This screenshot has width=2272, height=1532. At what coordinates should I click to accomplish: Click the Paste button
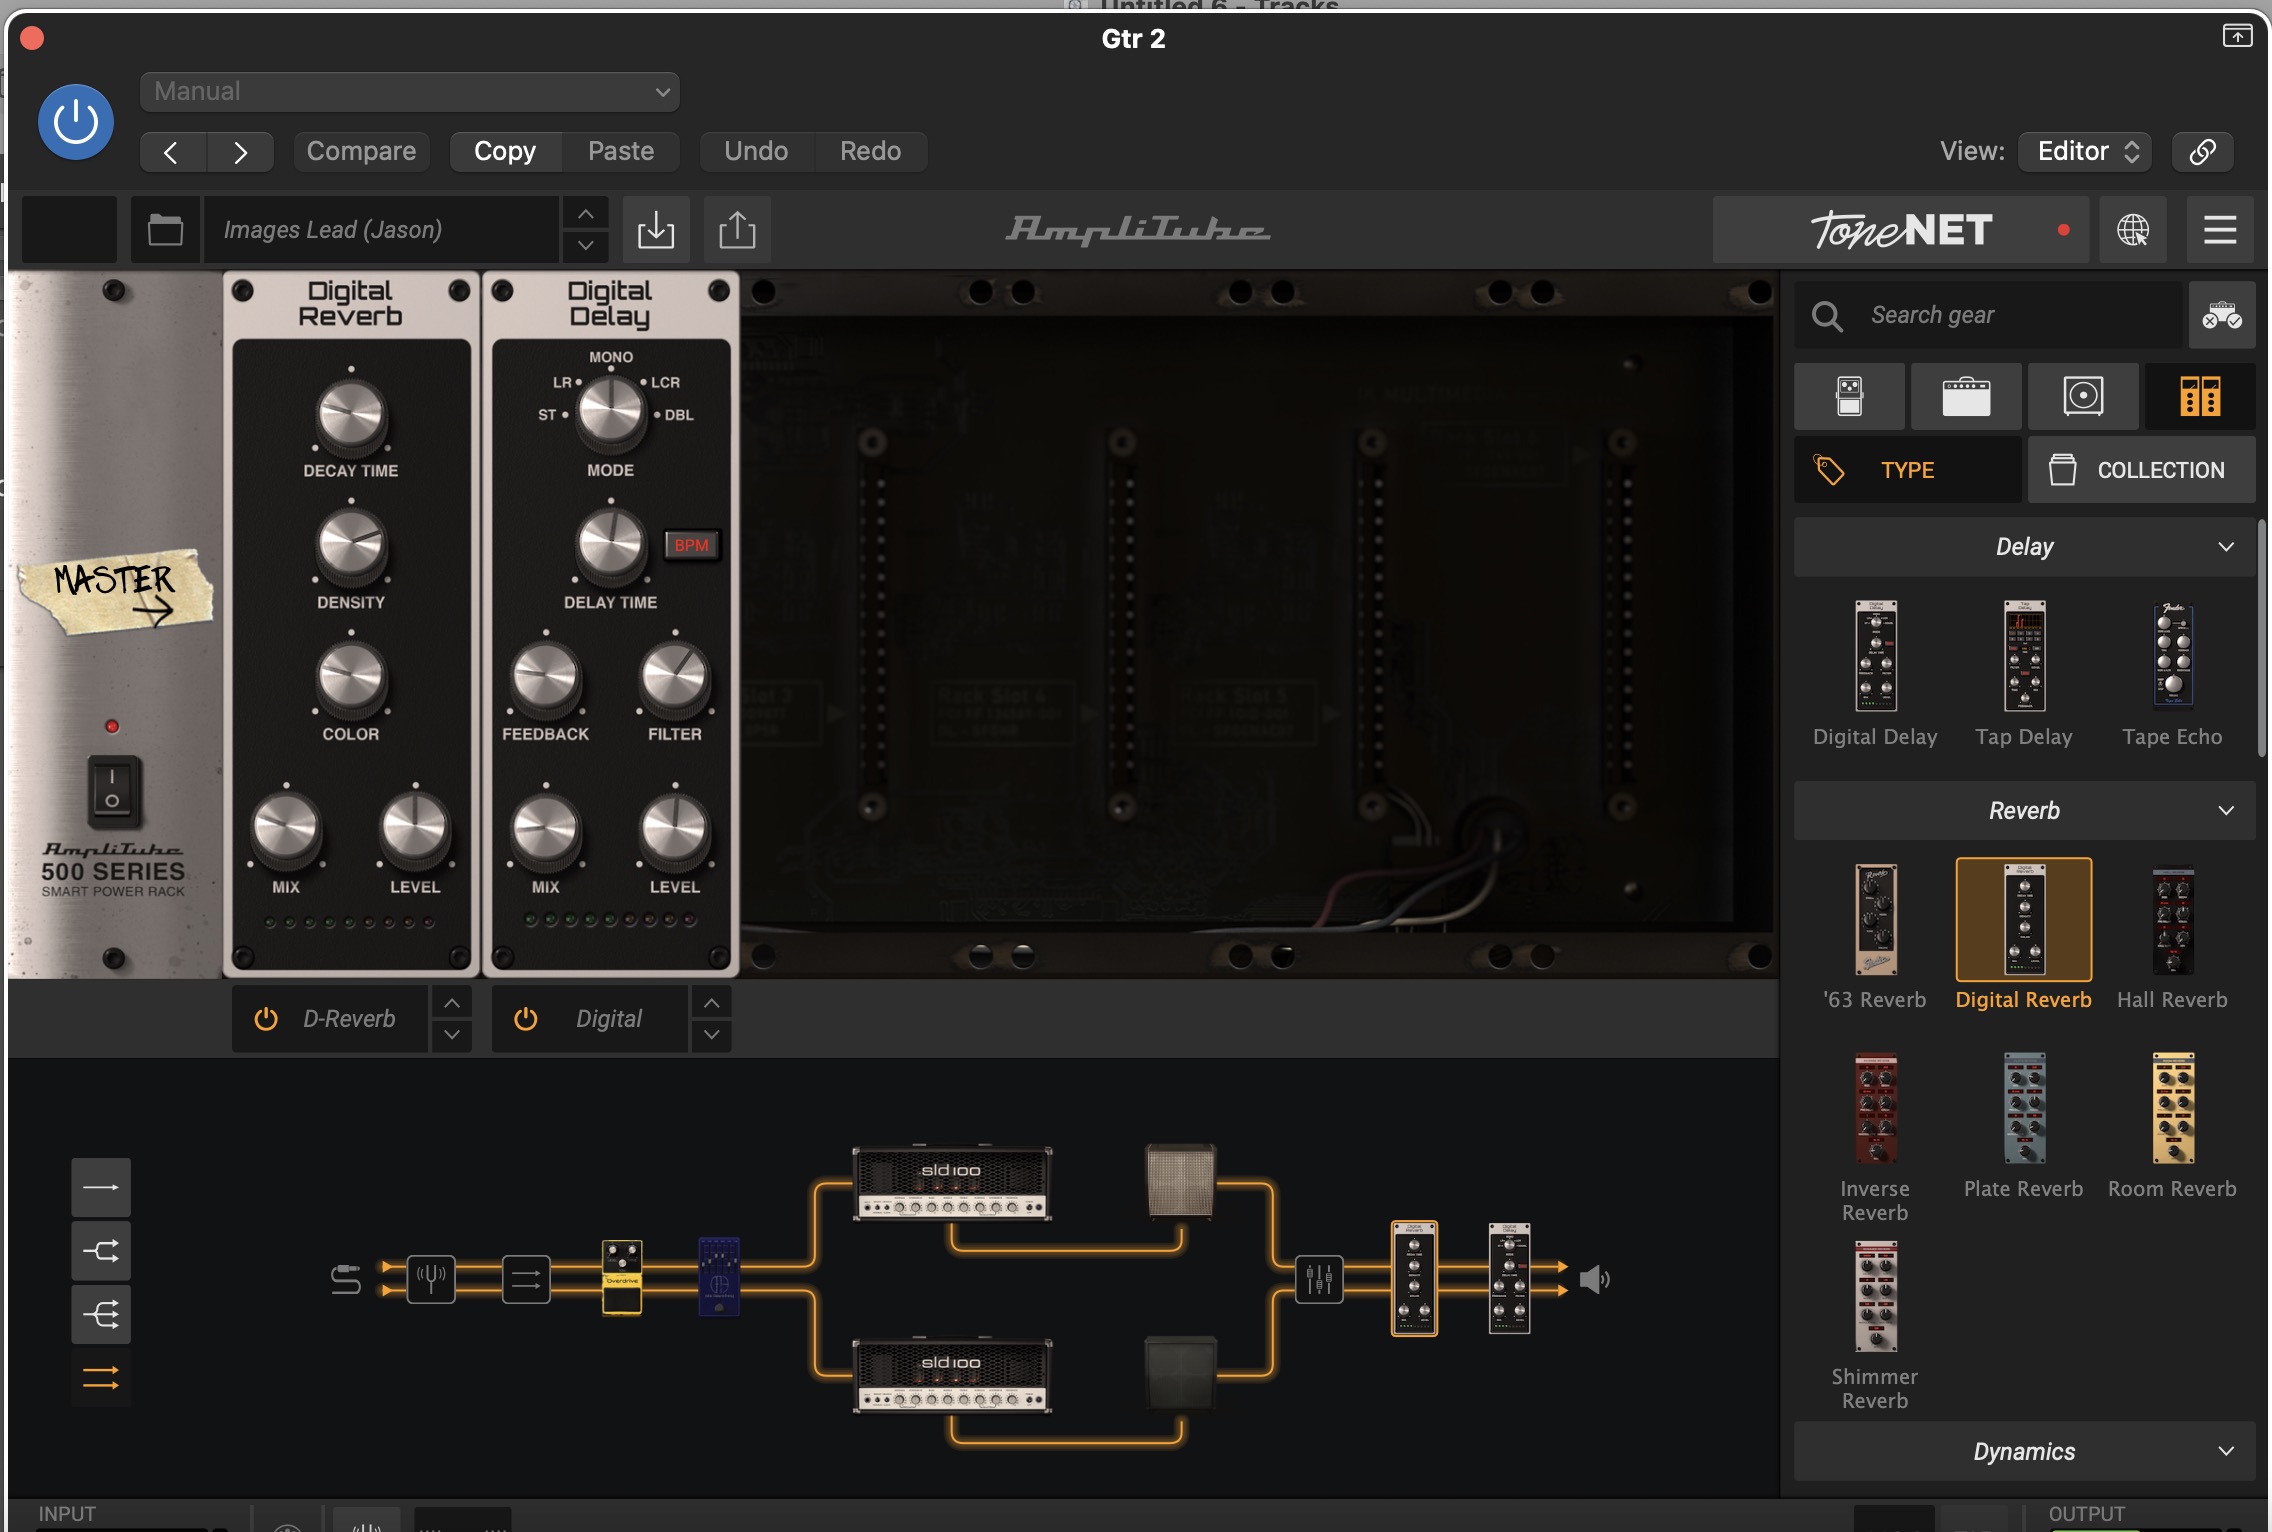pyautogui.click(x=621, y=151)
